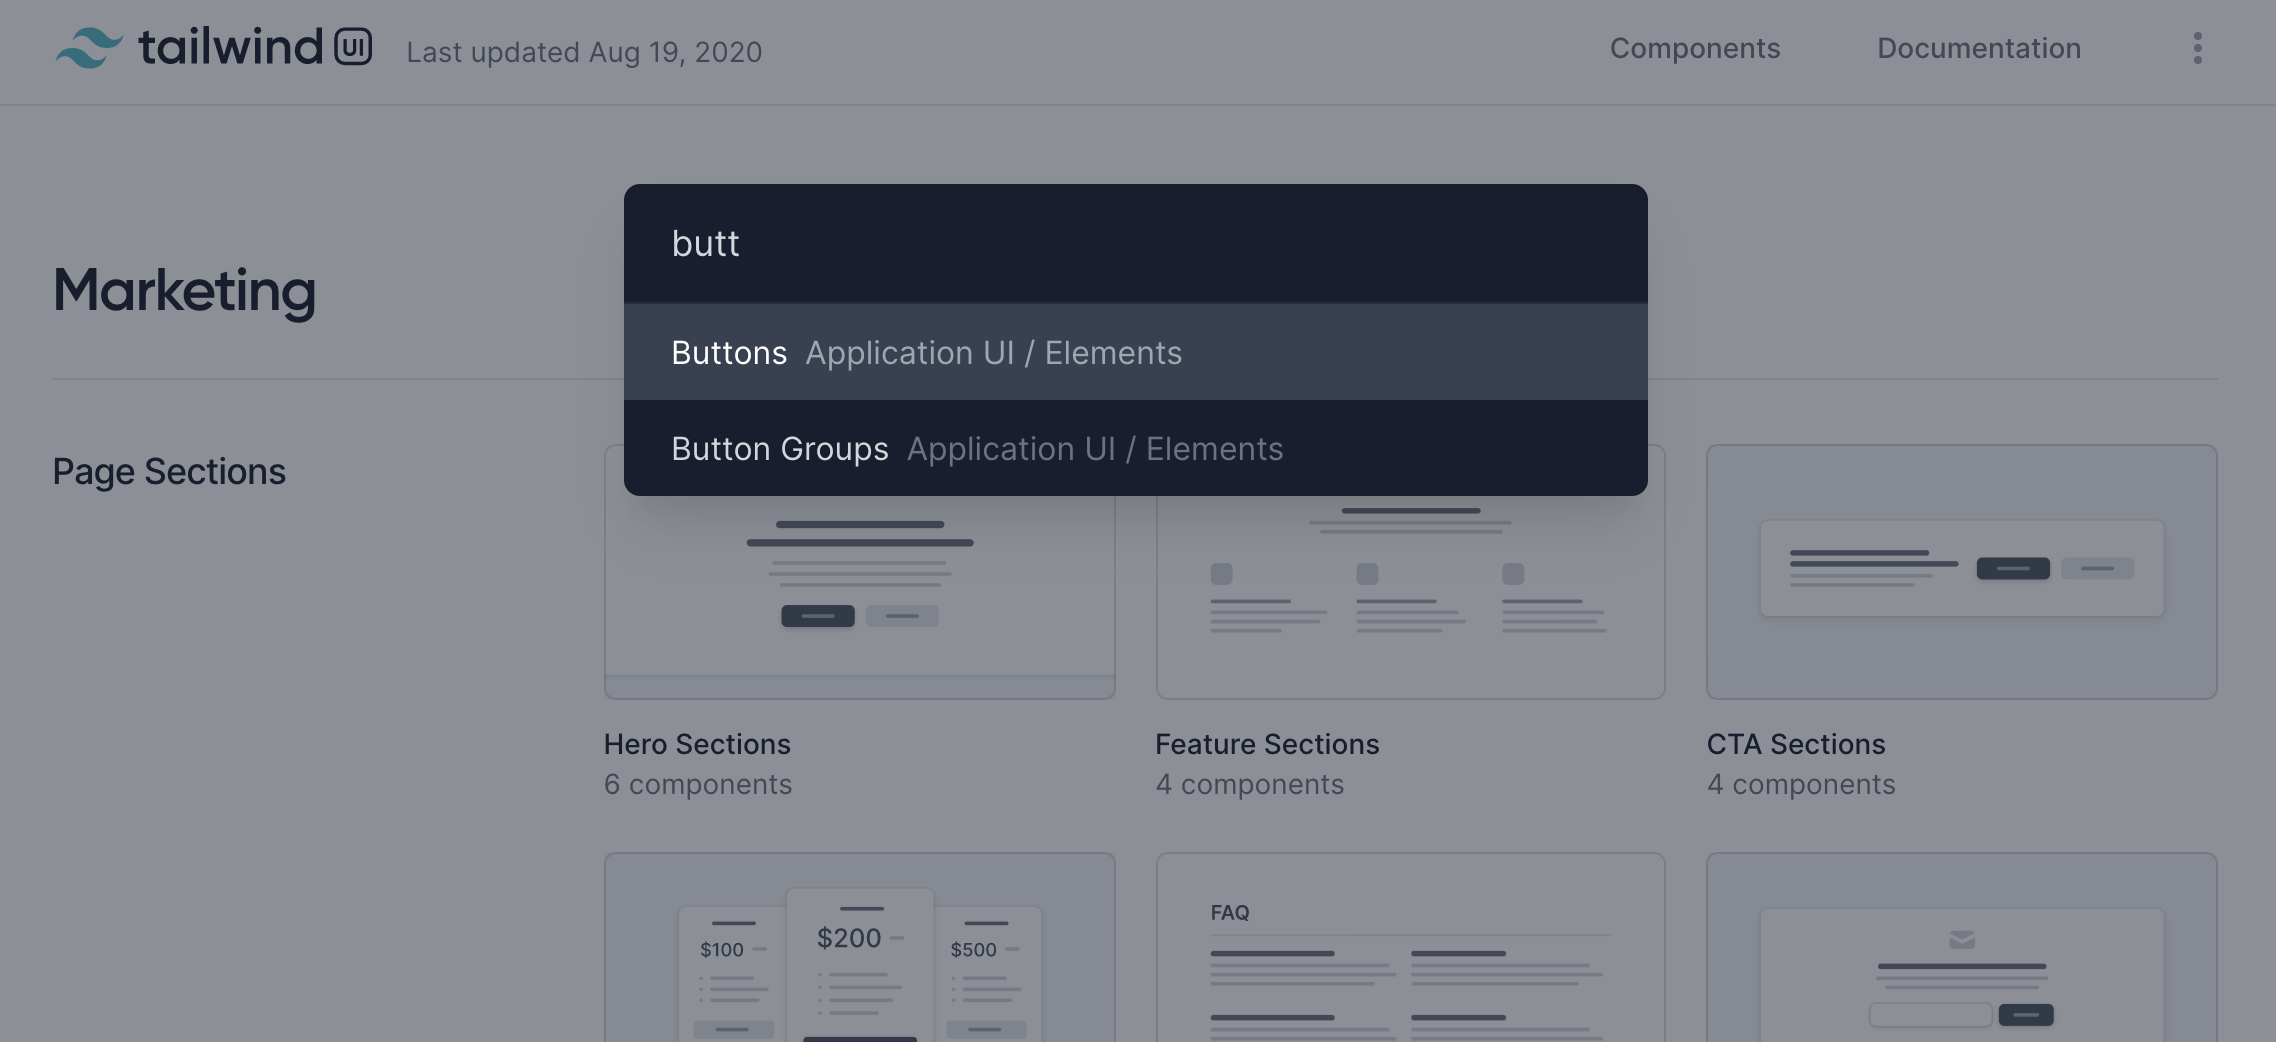The height and width of the screenshot is (1042, 2276).
Task: Open the three-dot overflow menu
Action: point(2197,47)
